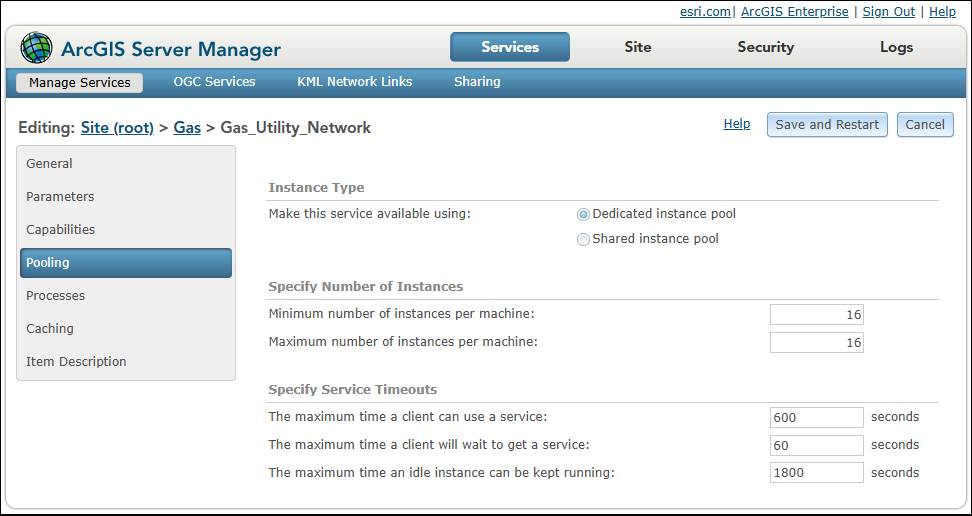972x516 pixels.
Task: Switch to the Site tab
Action: 638,47
